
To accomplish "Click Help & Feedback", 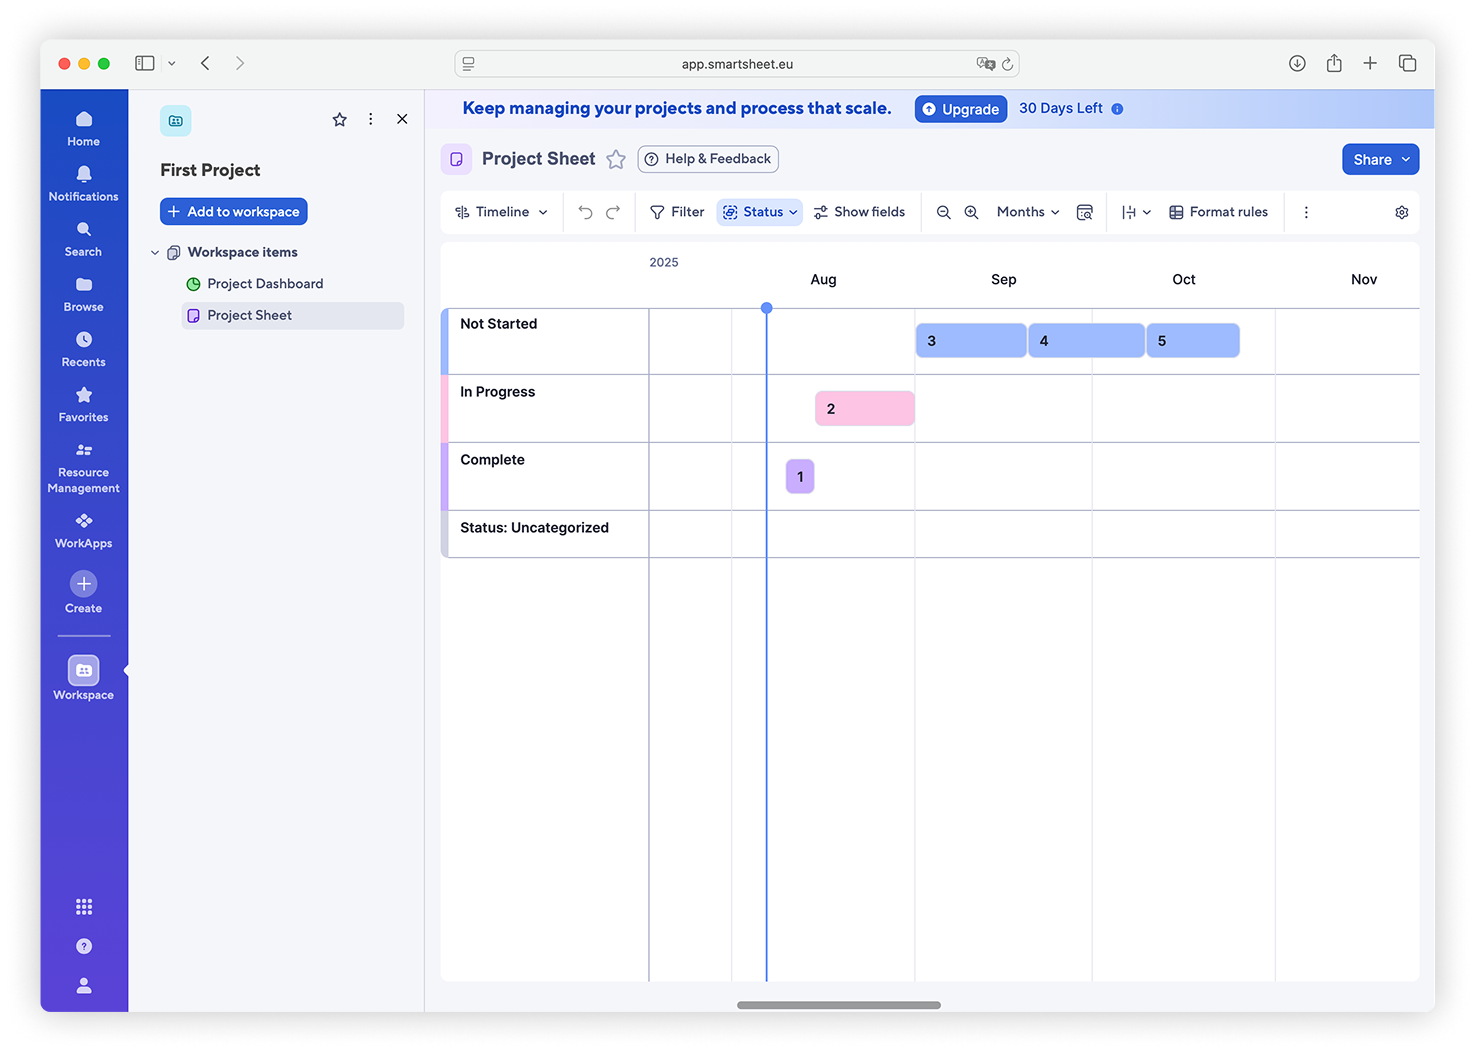I will pos(707,159).
